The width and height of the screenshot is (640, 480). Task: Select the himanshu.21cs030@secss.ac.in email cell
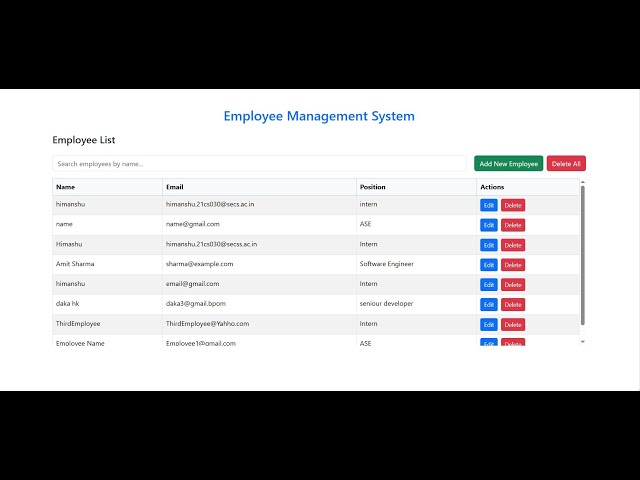click(259, 244)
